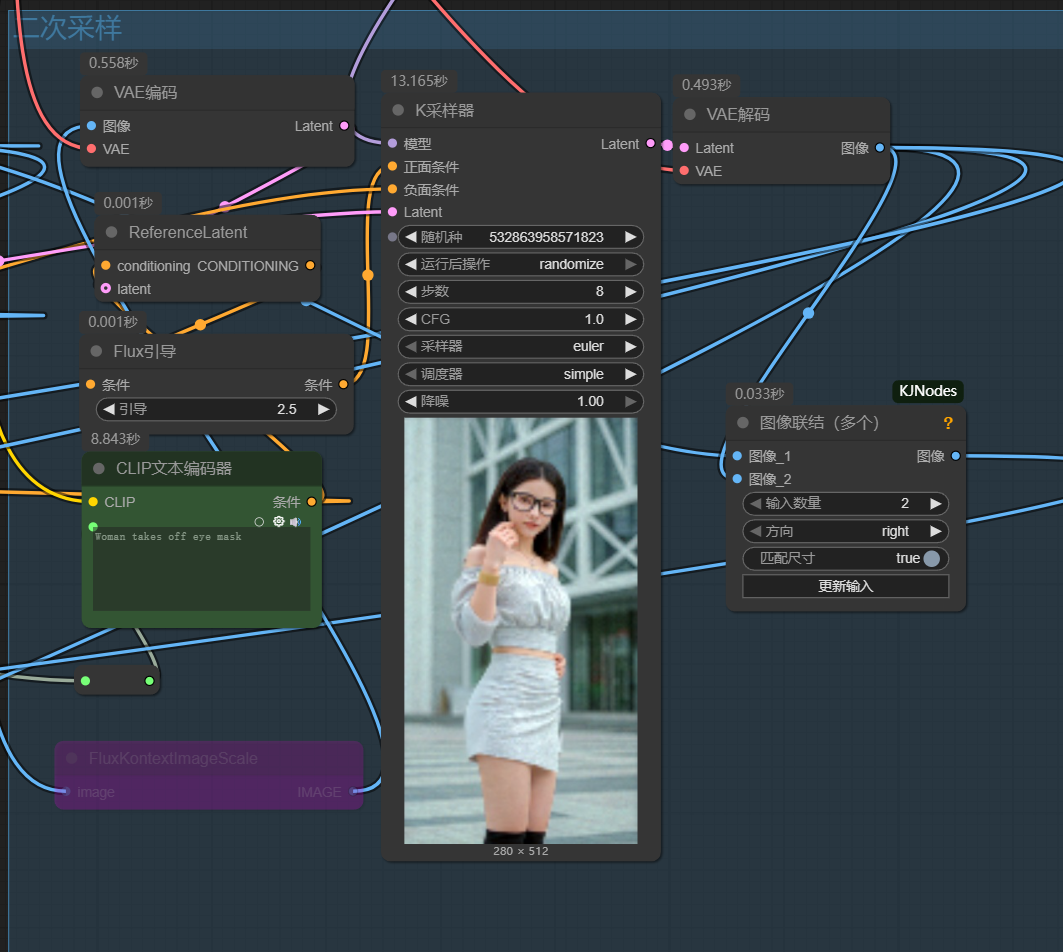
Task: Open the orange question mark help on 图像联结 node
Action: [948, 423]
